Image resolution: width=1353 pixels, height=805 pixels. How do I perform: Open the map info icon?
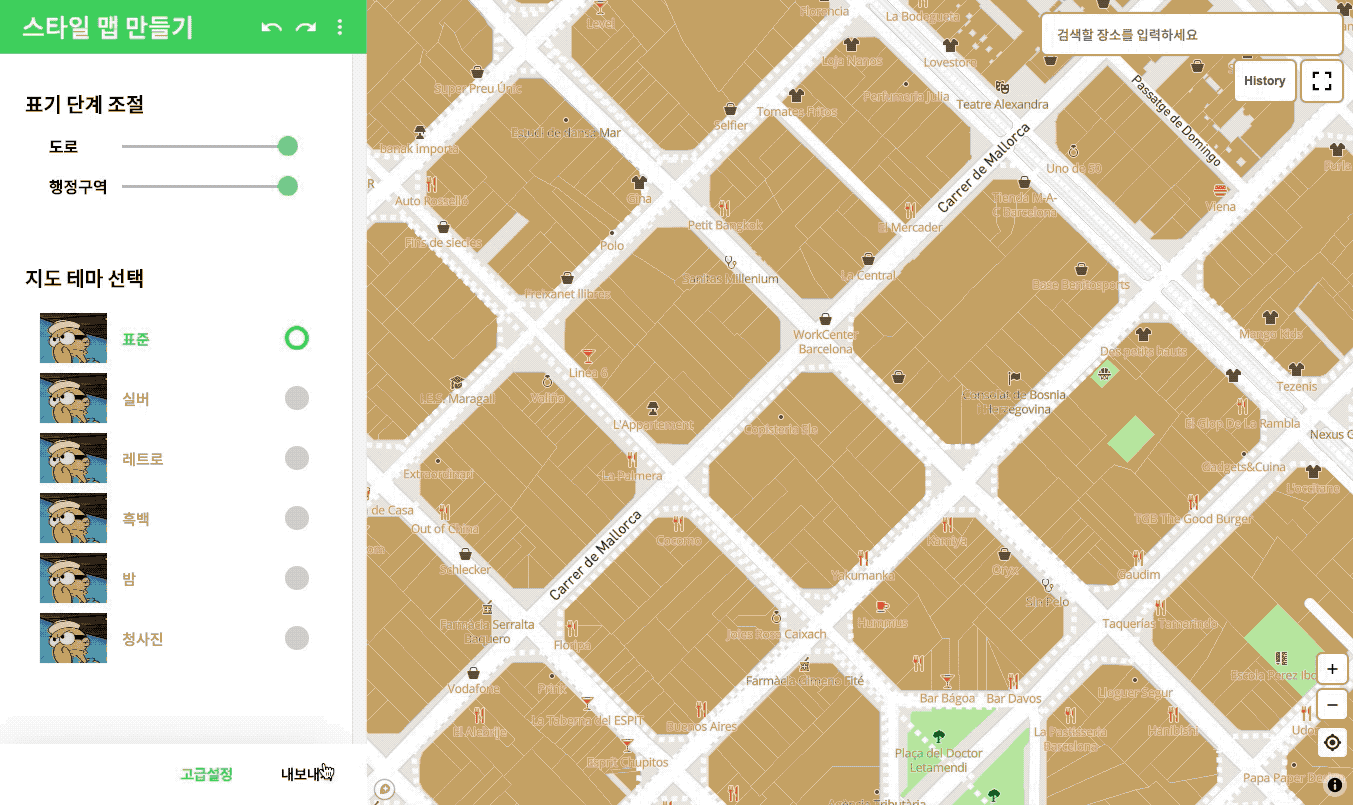[1335, 785]
